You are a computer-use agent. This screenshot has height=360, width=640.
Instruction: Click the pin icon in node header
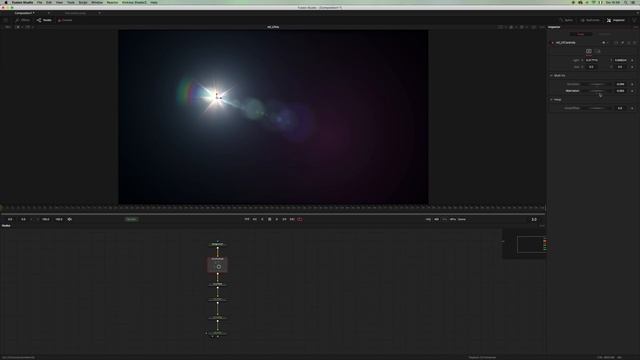tap(622, 43)
